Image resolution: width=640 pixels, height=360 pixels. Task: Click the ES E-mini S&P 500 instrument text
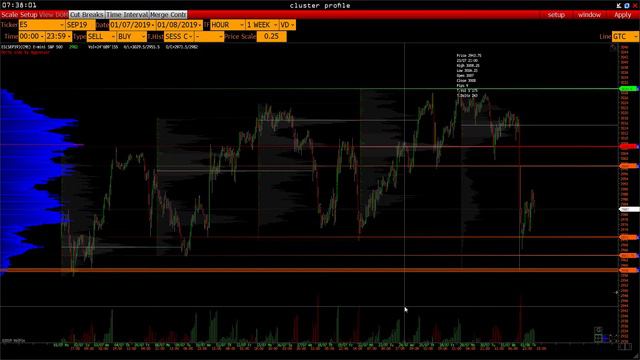[x=32, y=47]
